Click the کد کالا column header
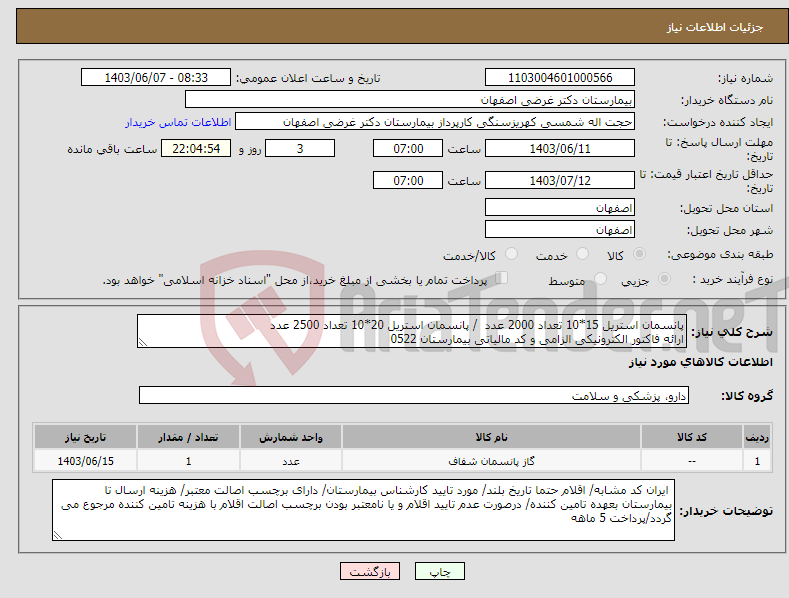 click(692, 437)
